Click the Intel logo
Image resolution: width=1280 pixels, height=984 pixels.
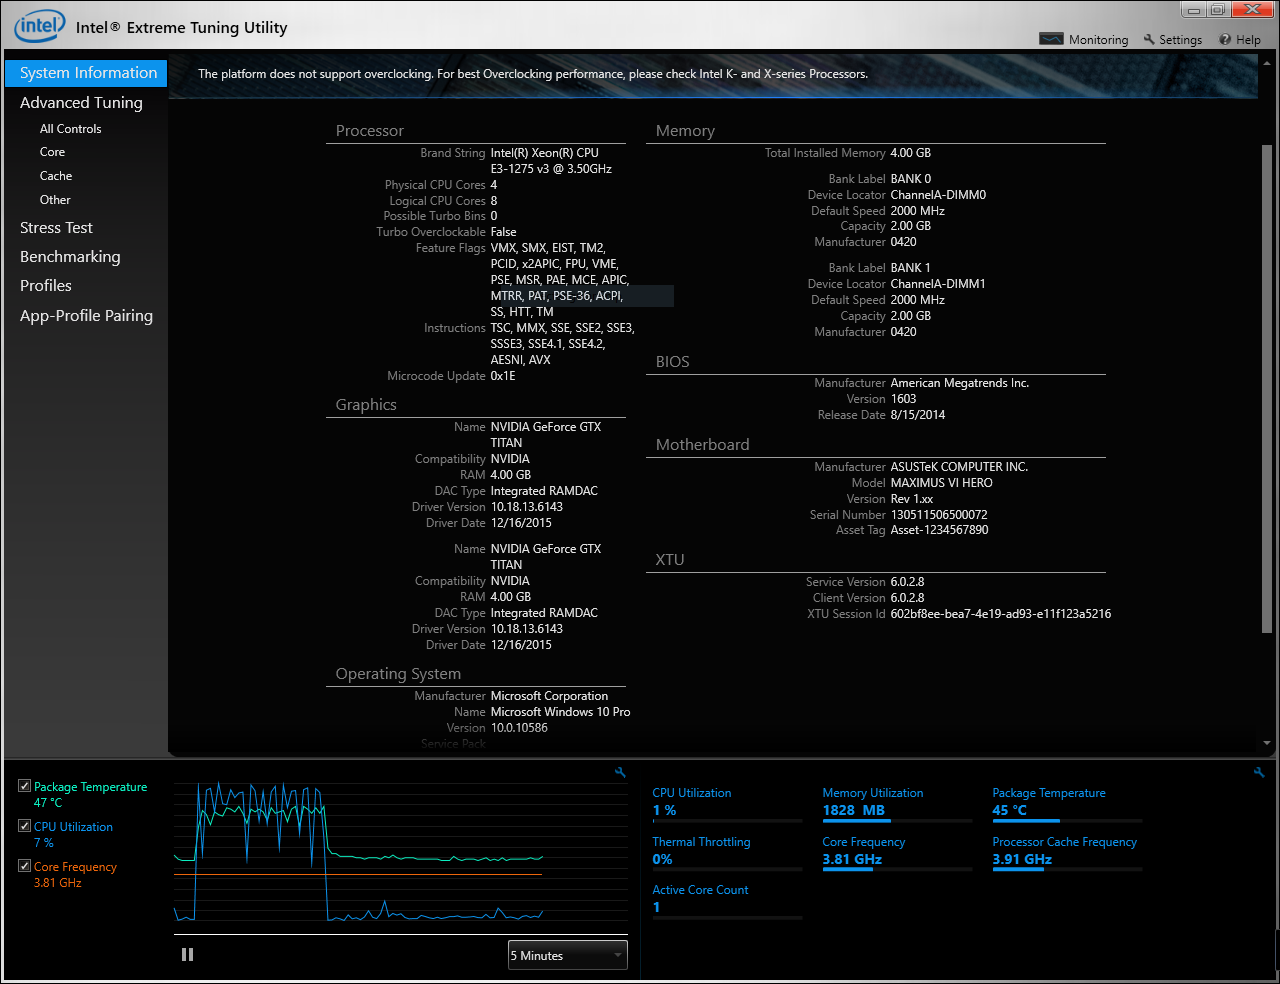pos(39,26)
